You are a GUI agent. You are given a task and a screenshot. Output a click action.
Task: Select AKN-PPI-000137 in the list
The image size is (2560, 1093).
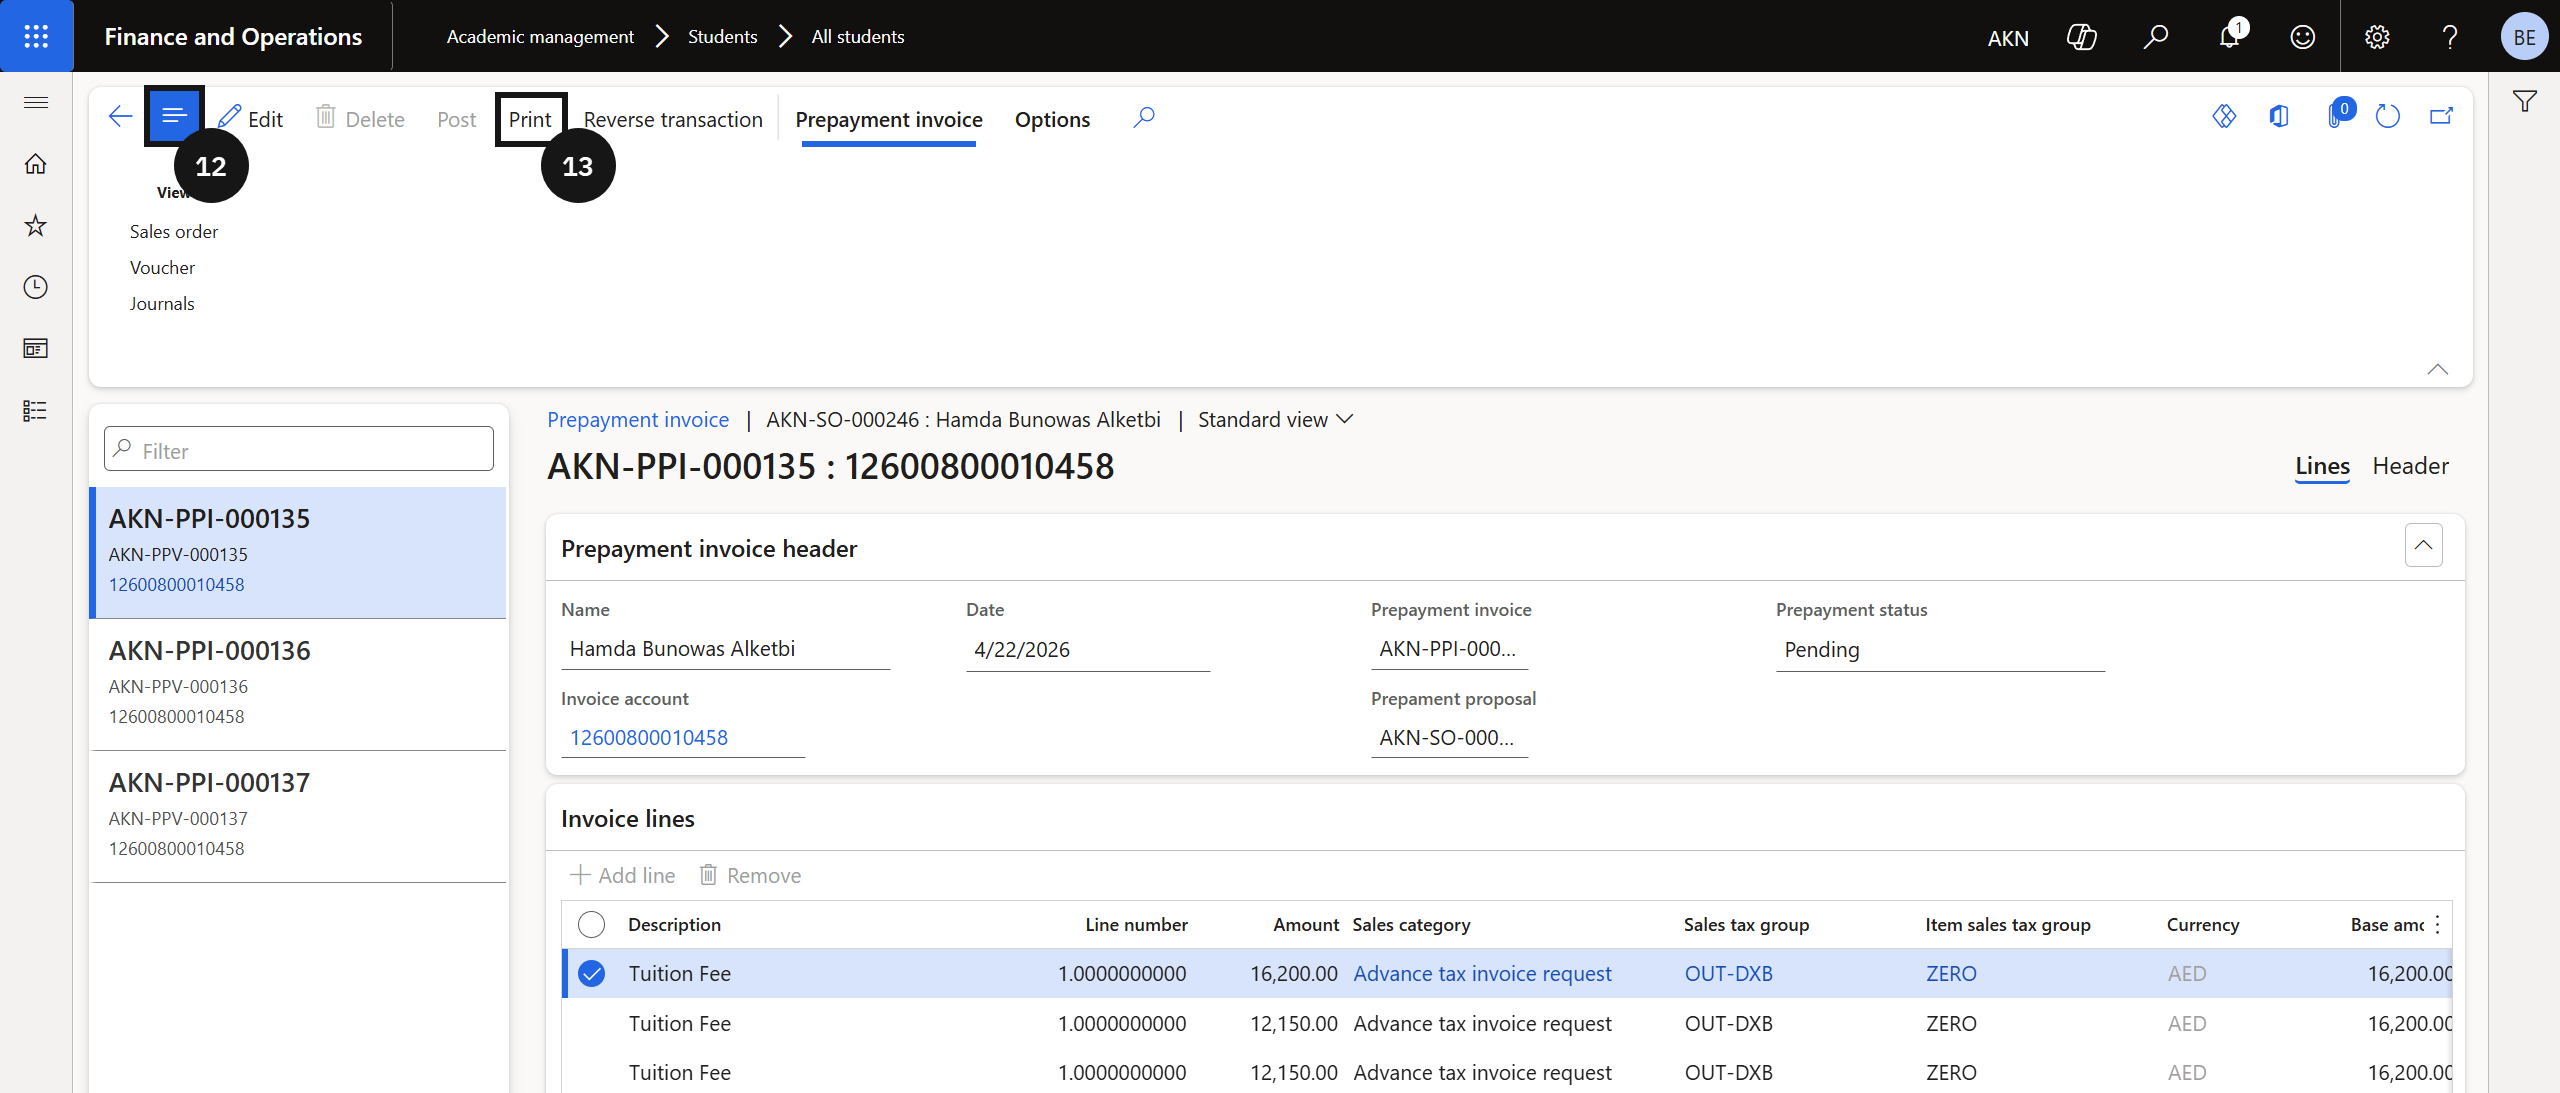298,816
